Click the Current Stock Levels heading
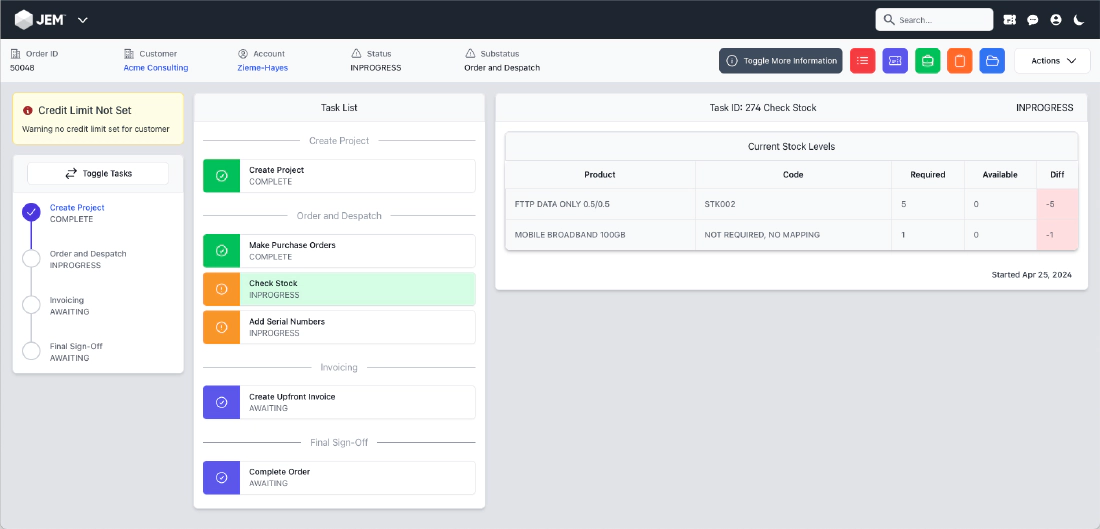This screenshot has height=529, width=1100. (791, 147)
